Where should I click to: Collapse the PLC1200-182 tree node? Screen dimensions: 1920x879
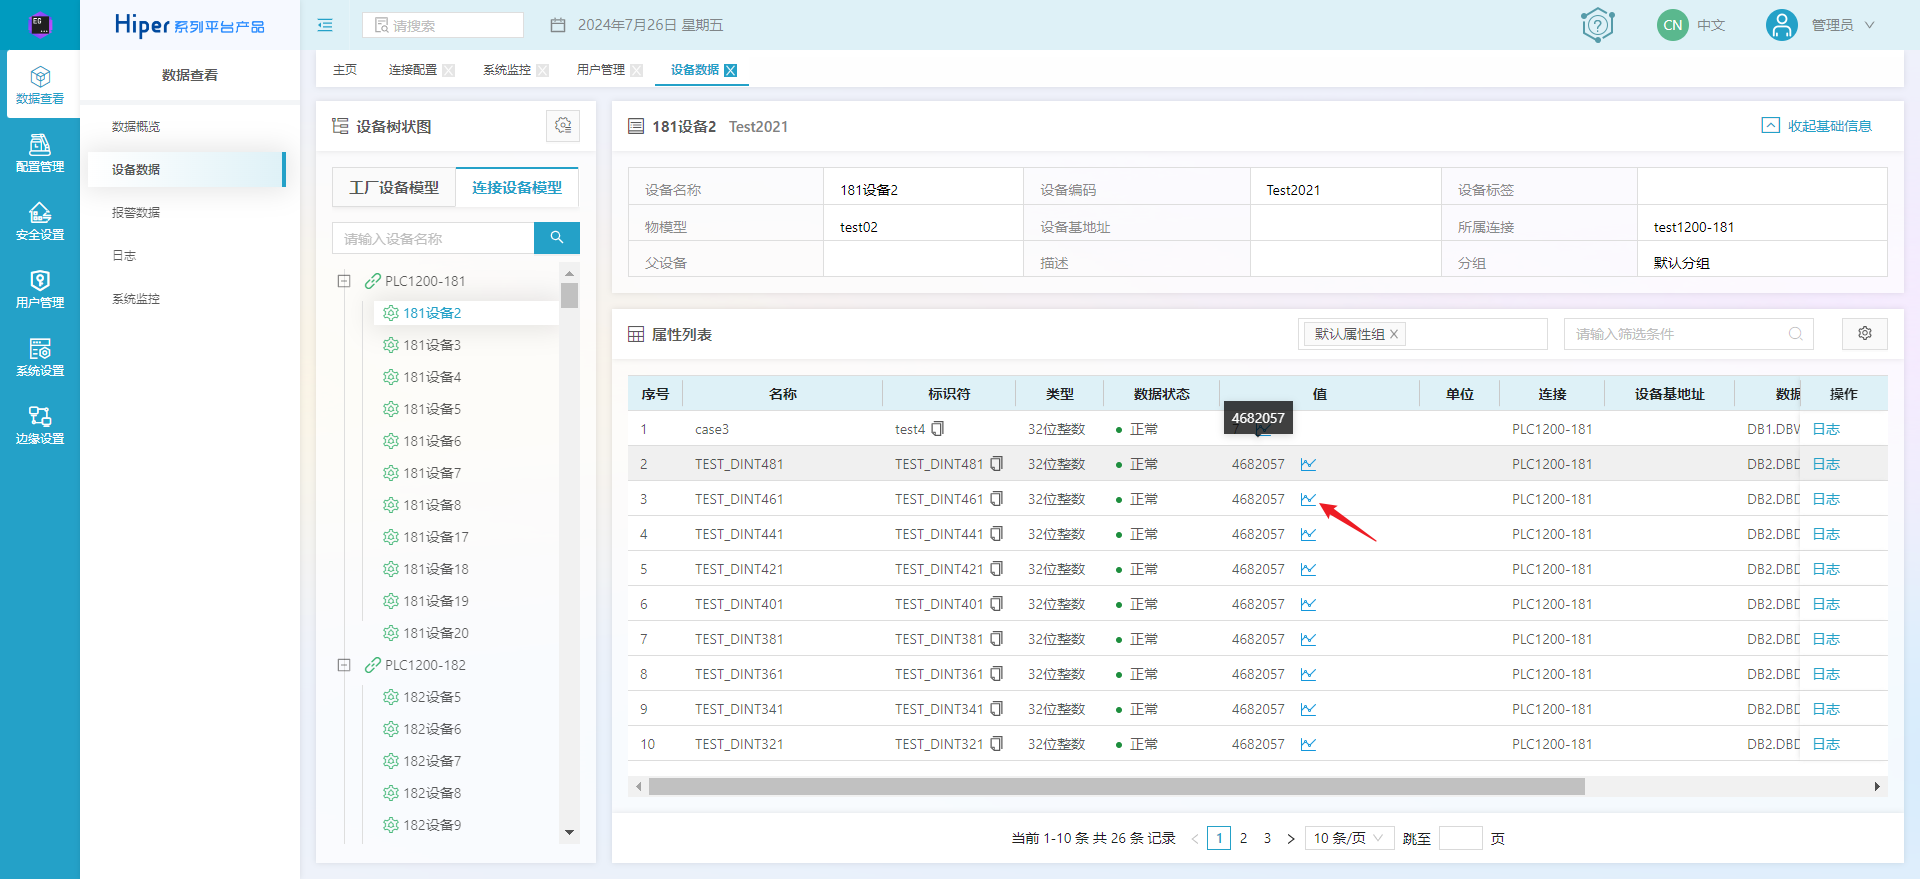pyautogui.click(x=344, y=665)
